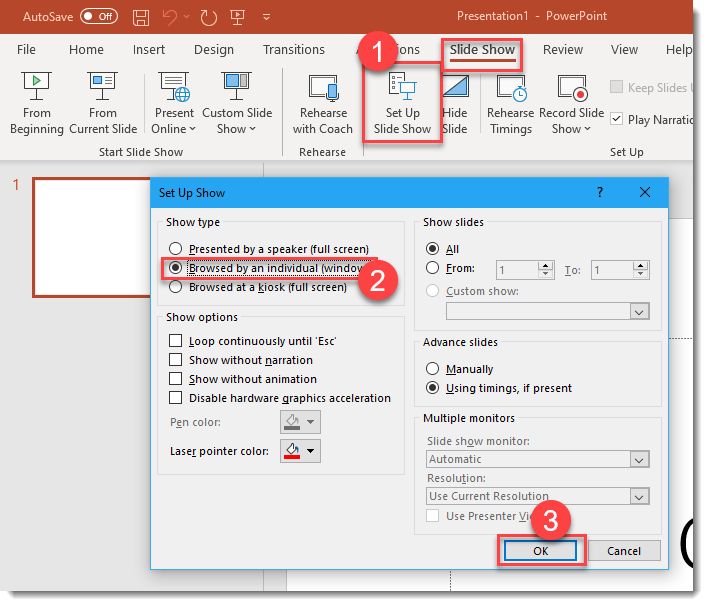This screenshot has width=708, height=606.
Task: Open the Present Online menu
Action: pos(174,103)
